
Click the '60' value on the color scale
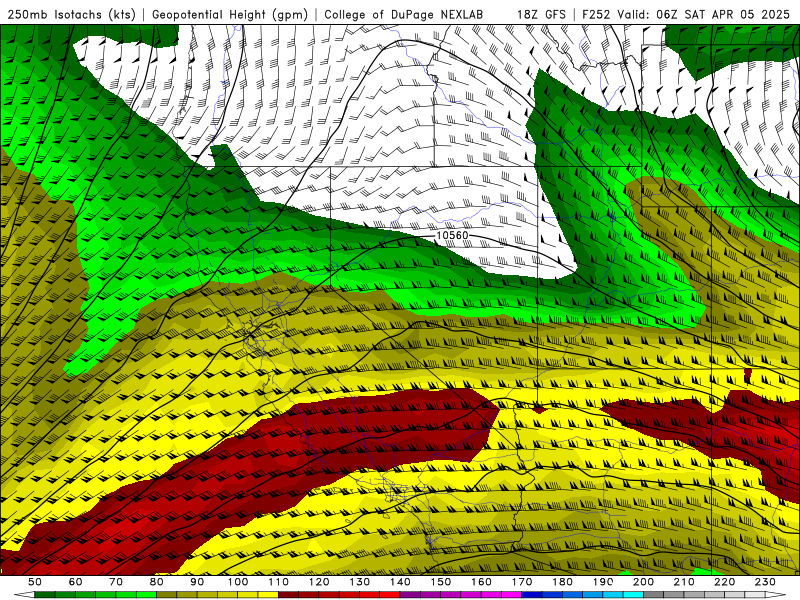pyautogui.click(x=76, y=582)
